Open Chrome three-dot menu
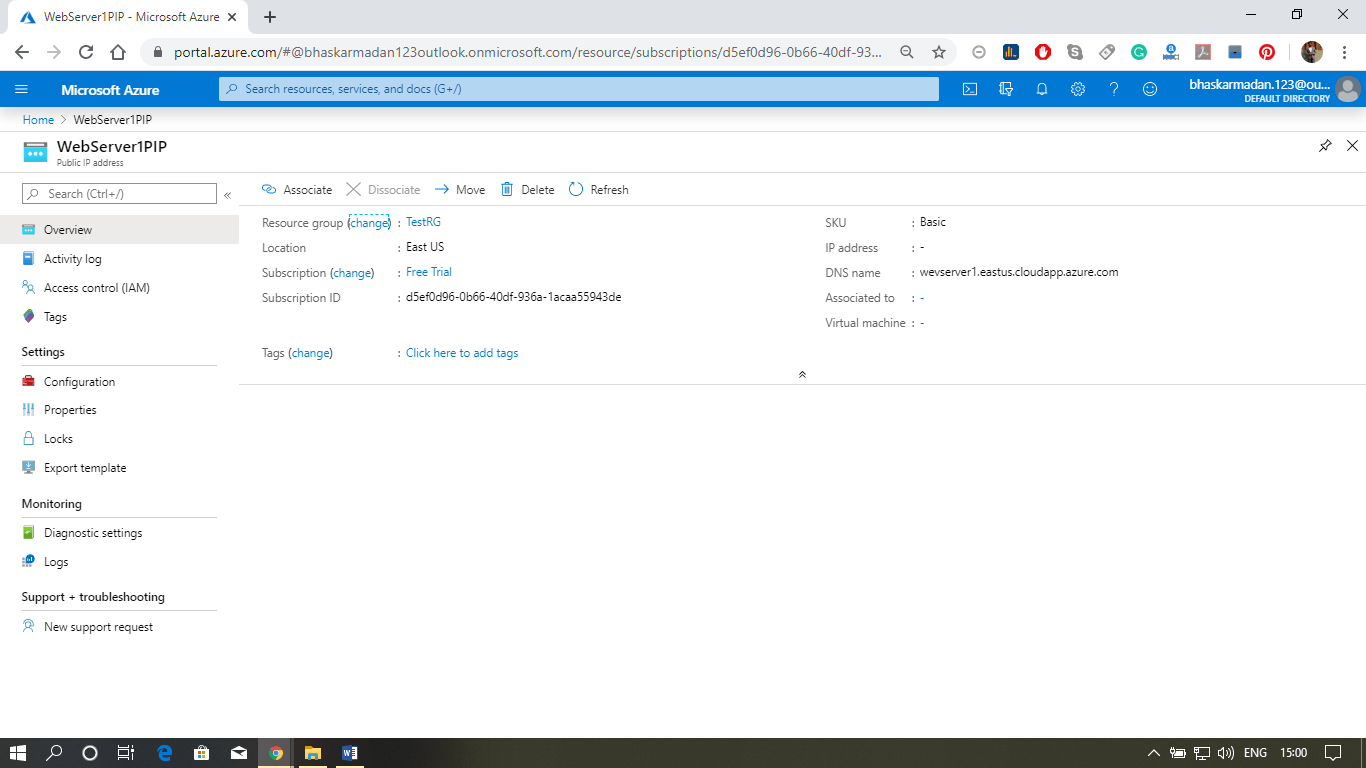 1345,52
